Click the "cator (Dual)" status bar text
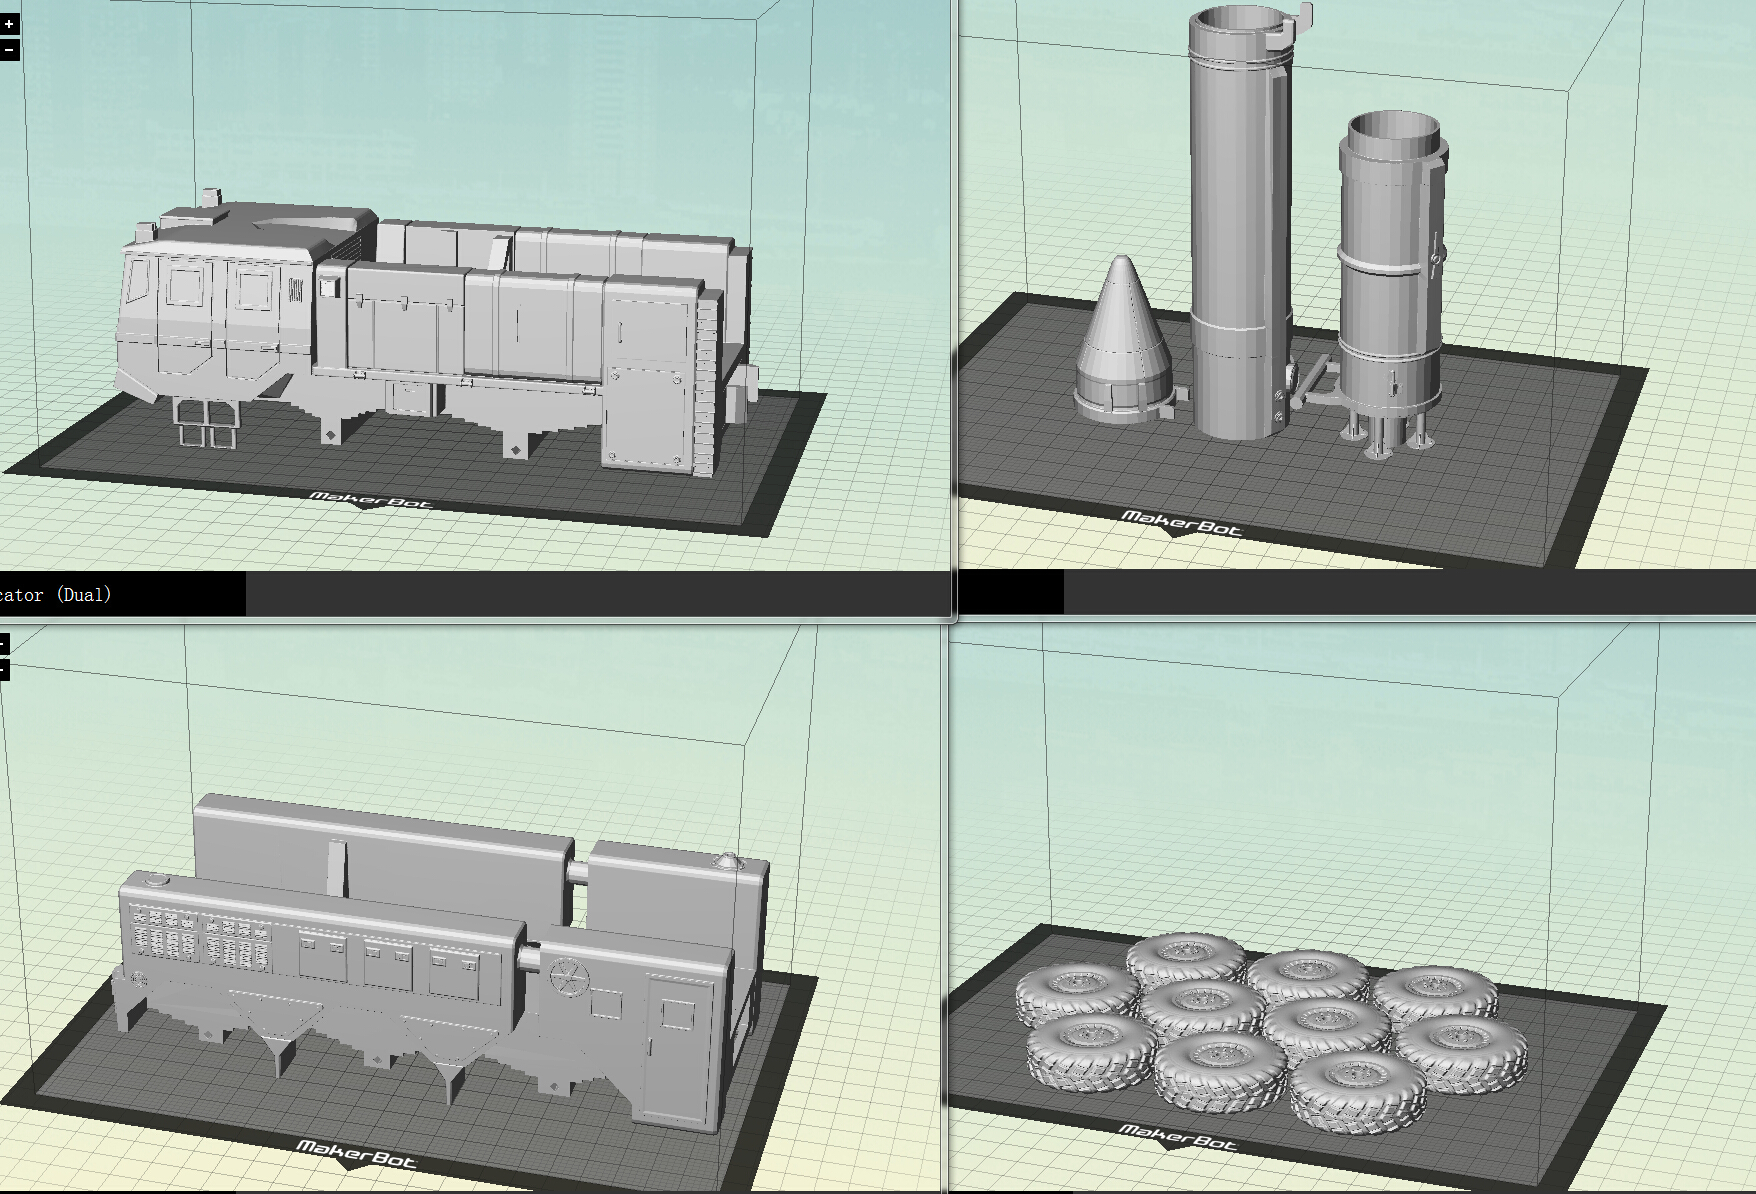Image resolution: width=1756 pixels, height=1194 pixels. point(56,595)
